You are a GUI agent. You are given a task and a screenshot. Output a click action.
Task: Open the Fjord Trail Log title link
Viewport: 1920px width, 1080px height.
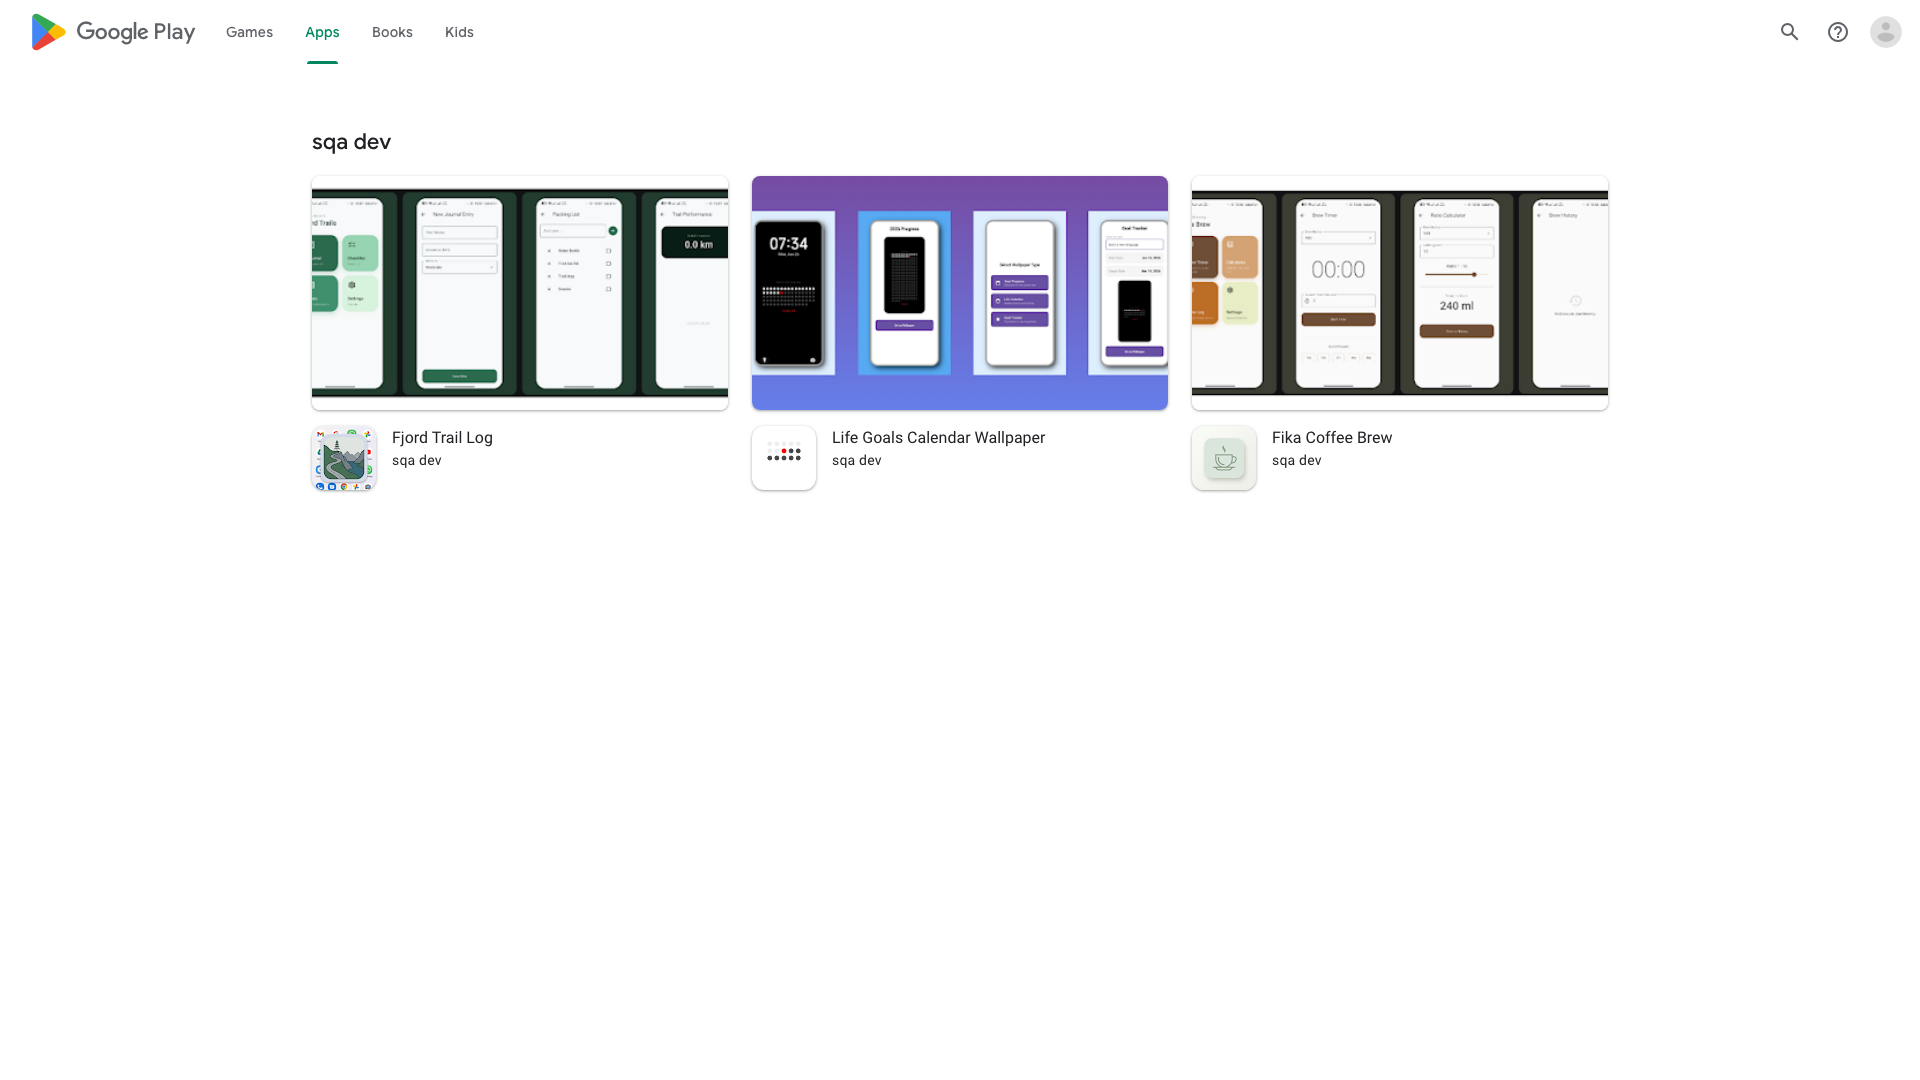[x=442, y=438]
